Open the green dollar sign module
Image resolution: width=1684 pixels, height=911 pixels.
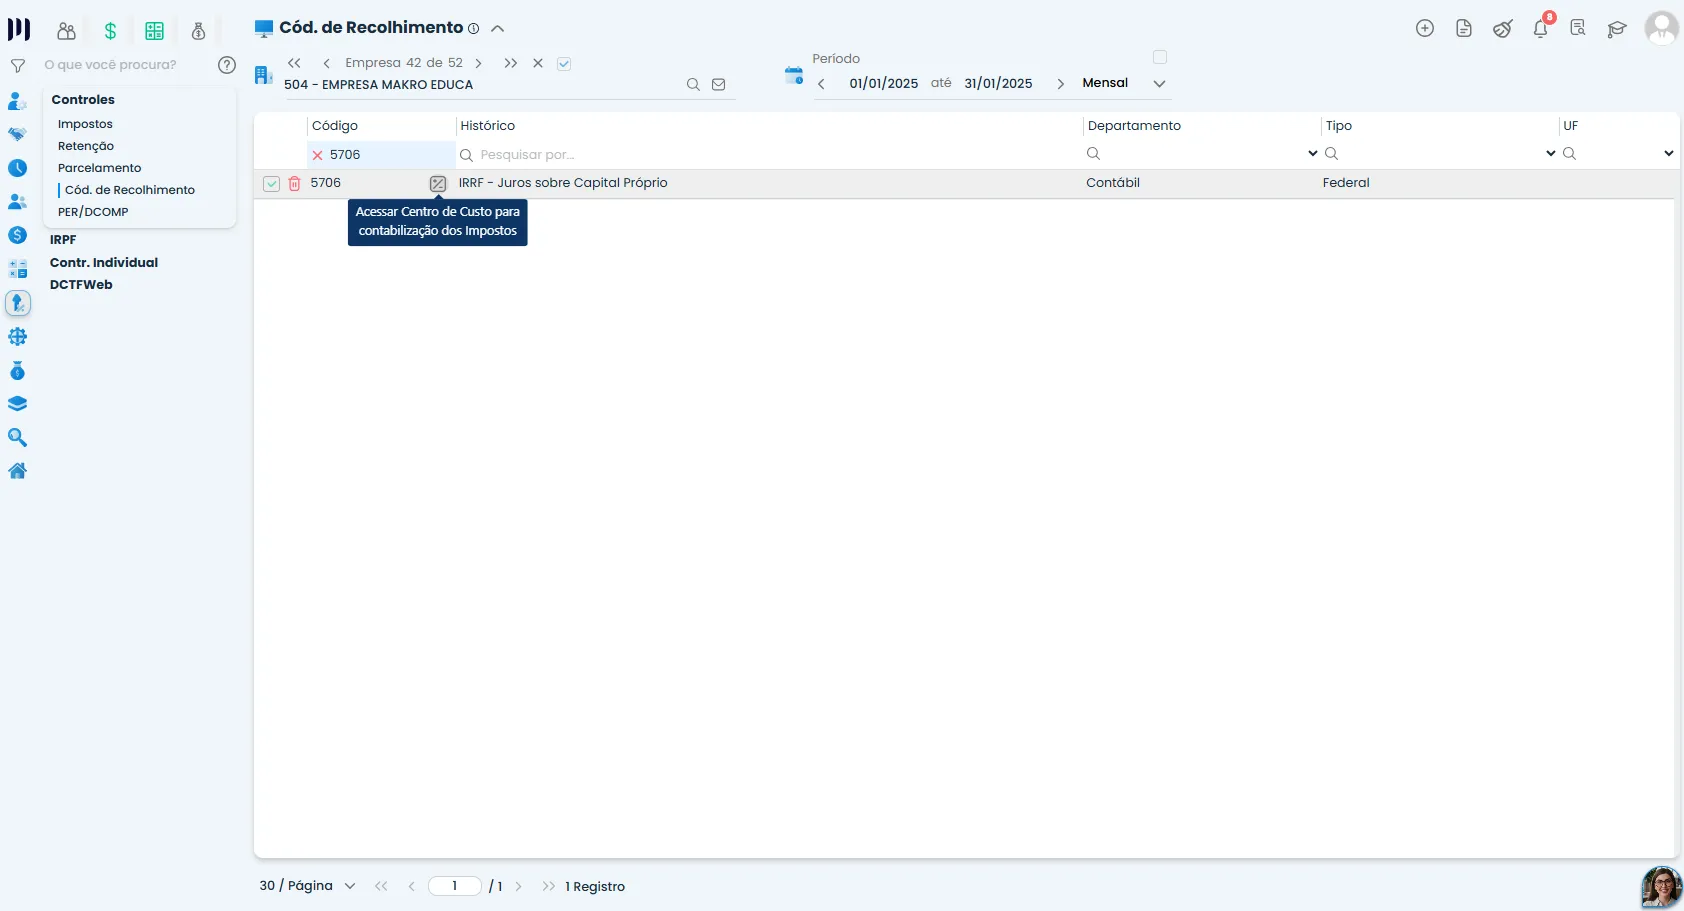pos(110,31)
